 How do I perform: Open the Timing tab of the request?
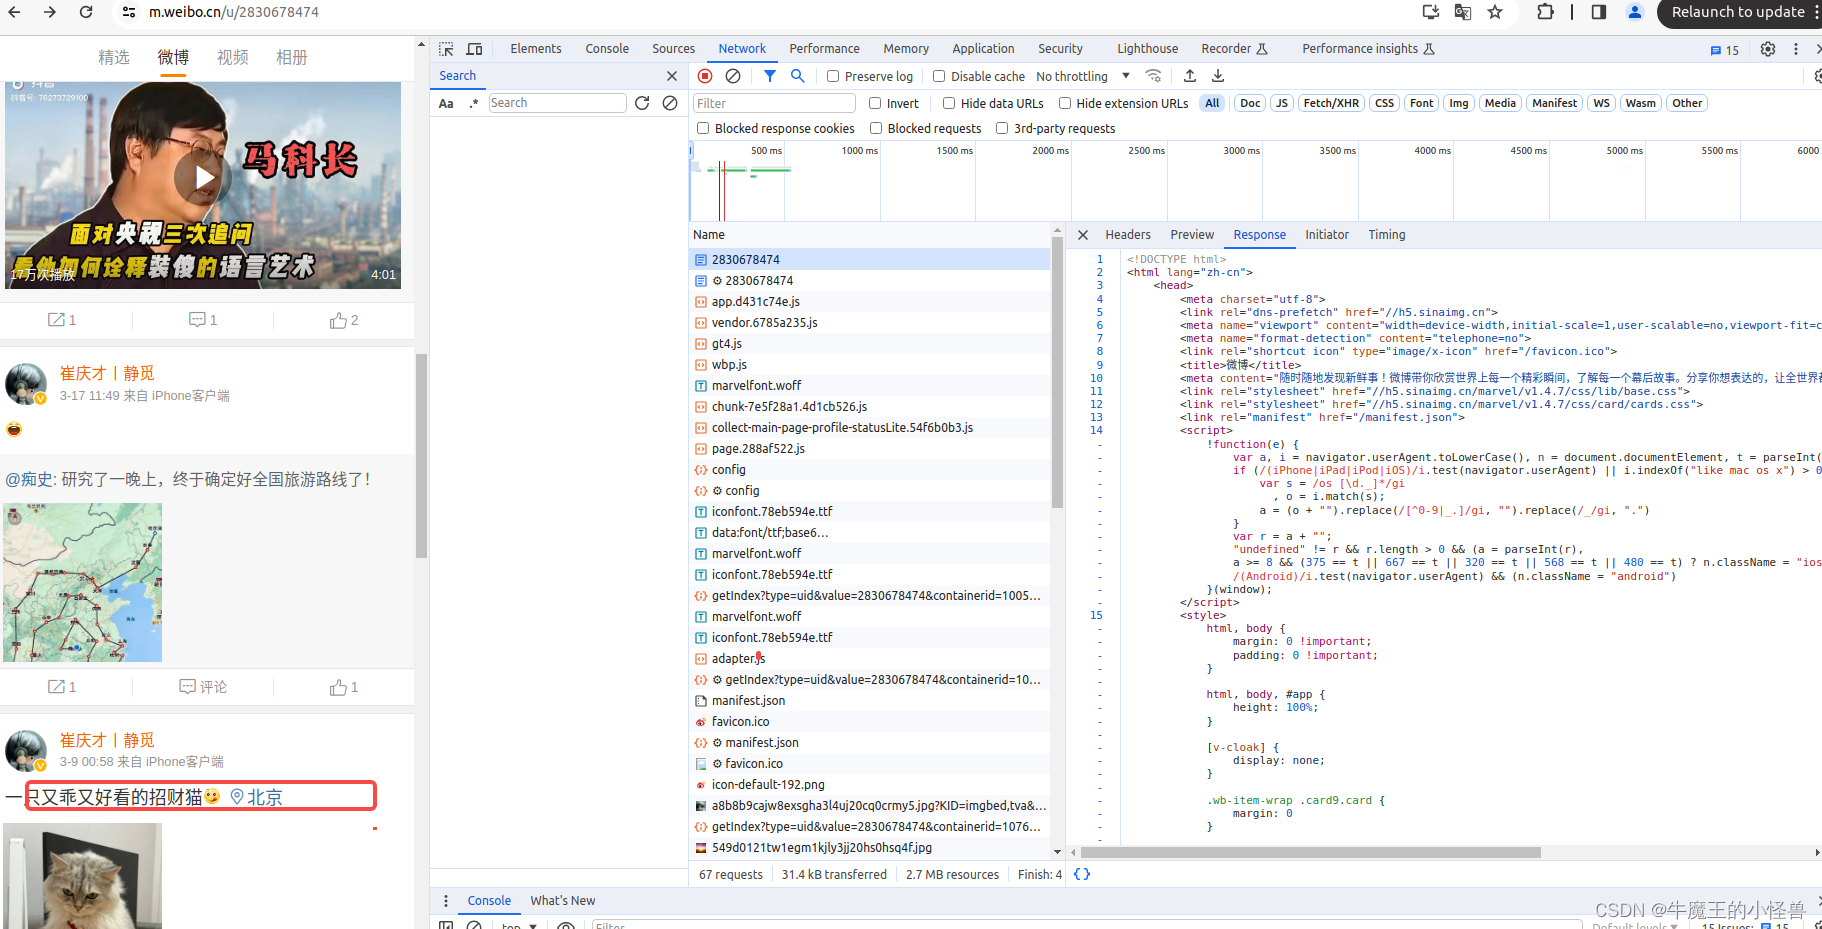[1387, 235]
